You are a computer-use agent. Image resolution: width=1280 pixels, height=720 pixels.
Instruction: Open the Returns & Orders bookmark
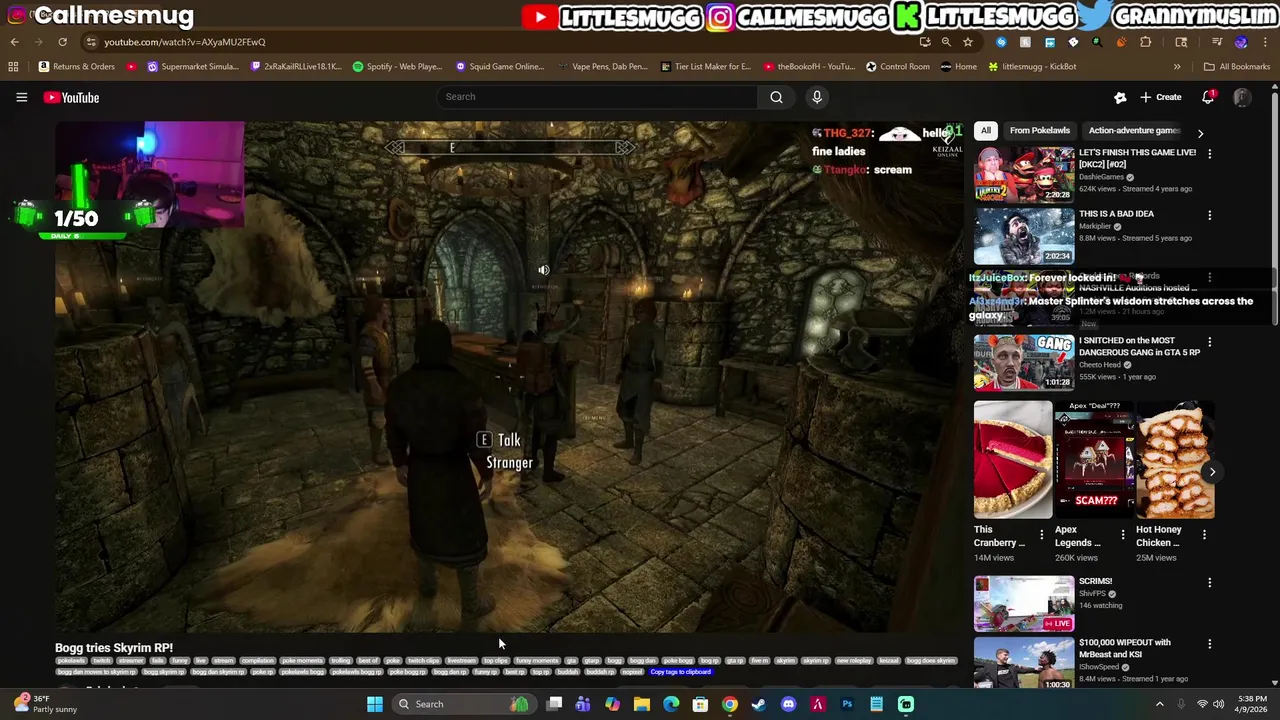pos(77,66)
